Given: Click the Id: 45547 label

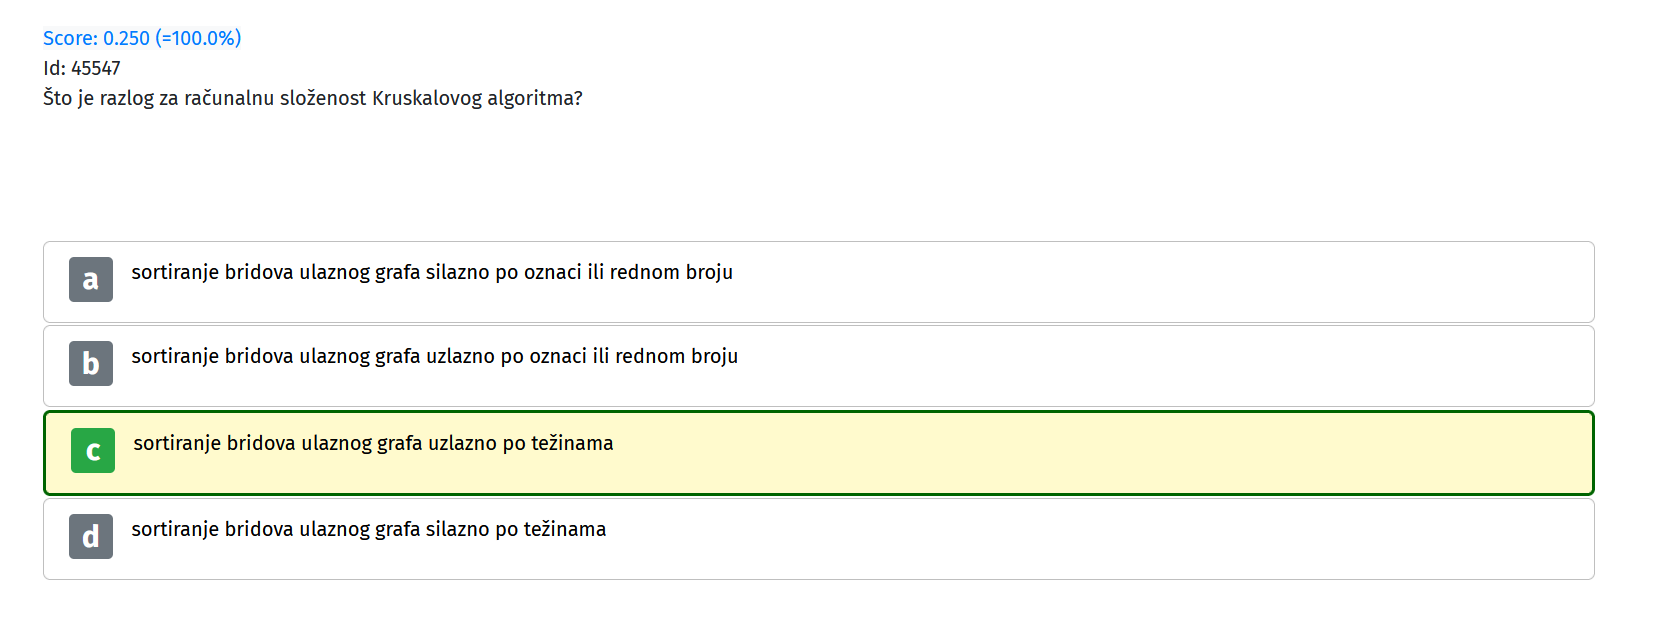Looking at the screenshot, I should [x=82, y=68].
